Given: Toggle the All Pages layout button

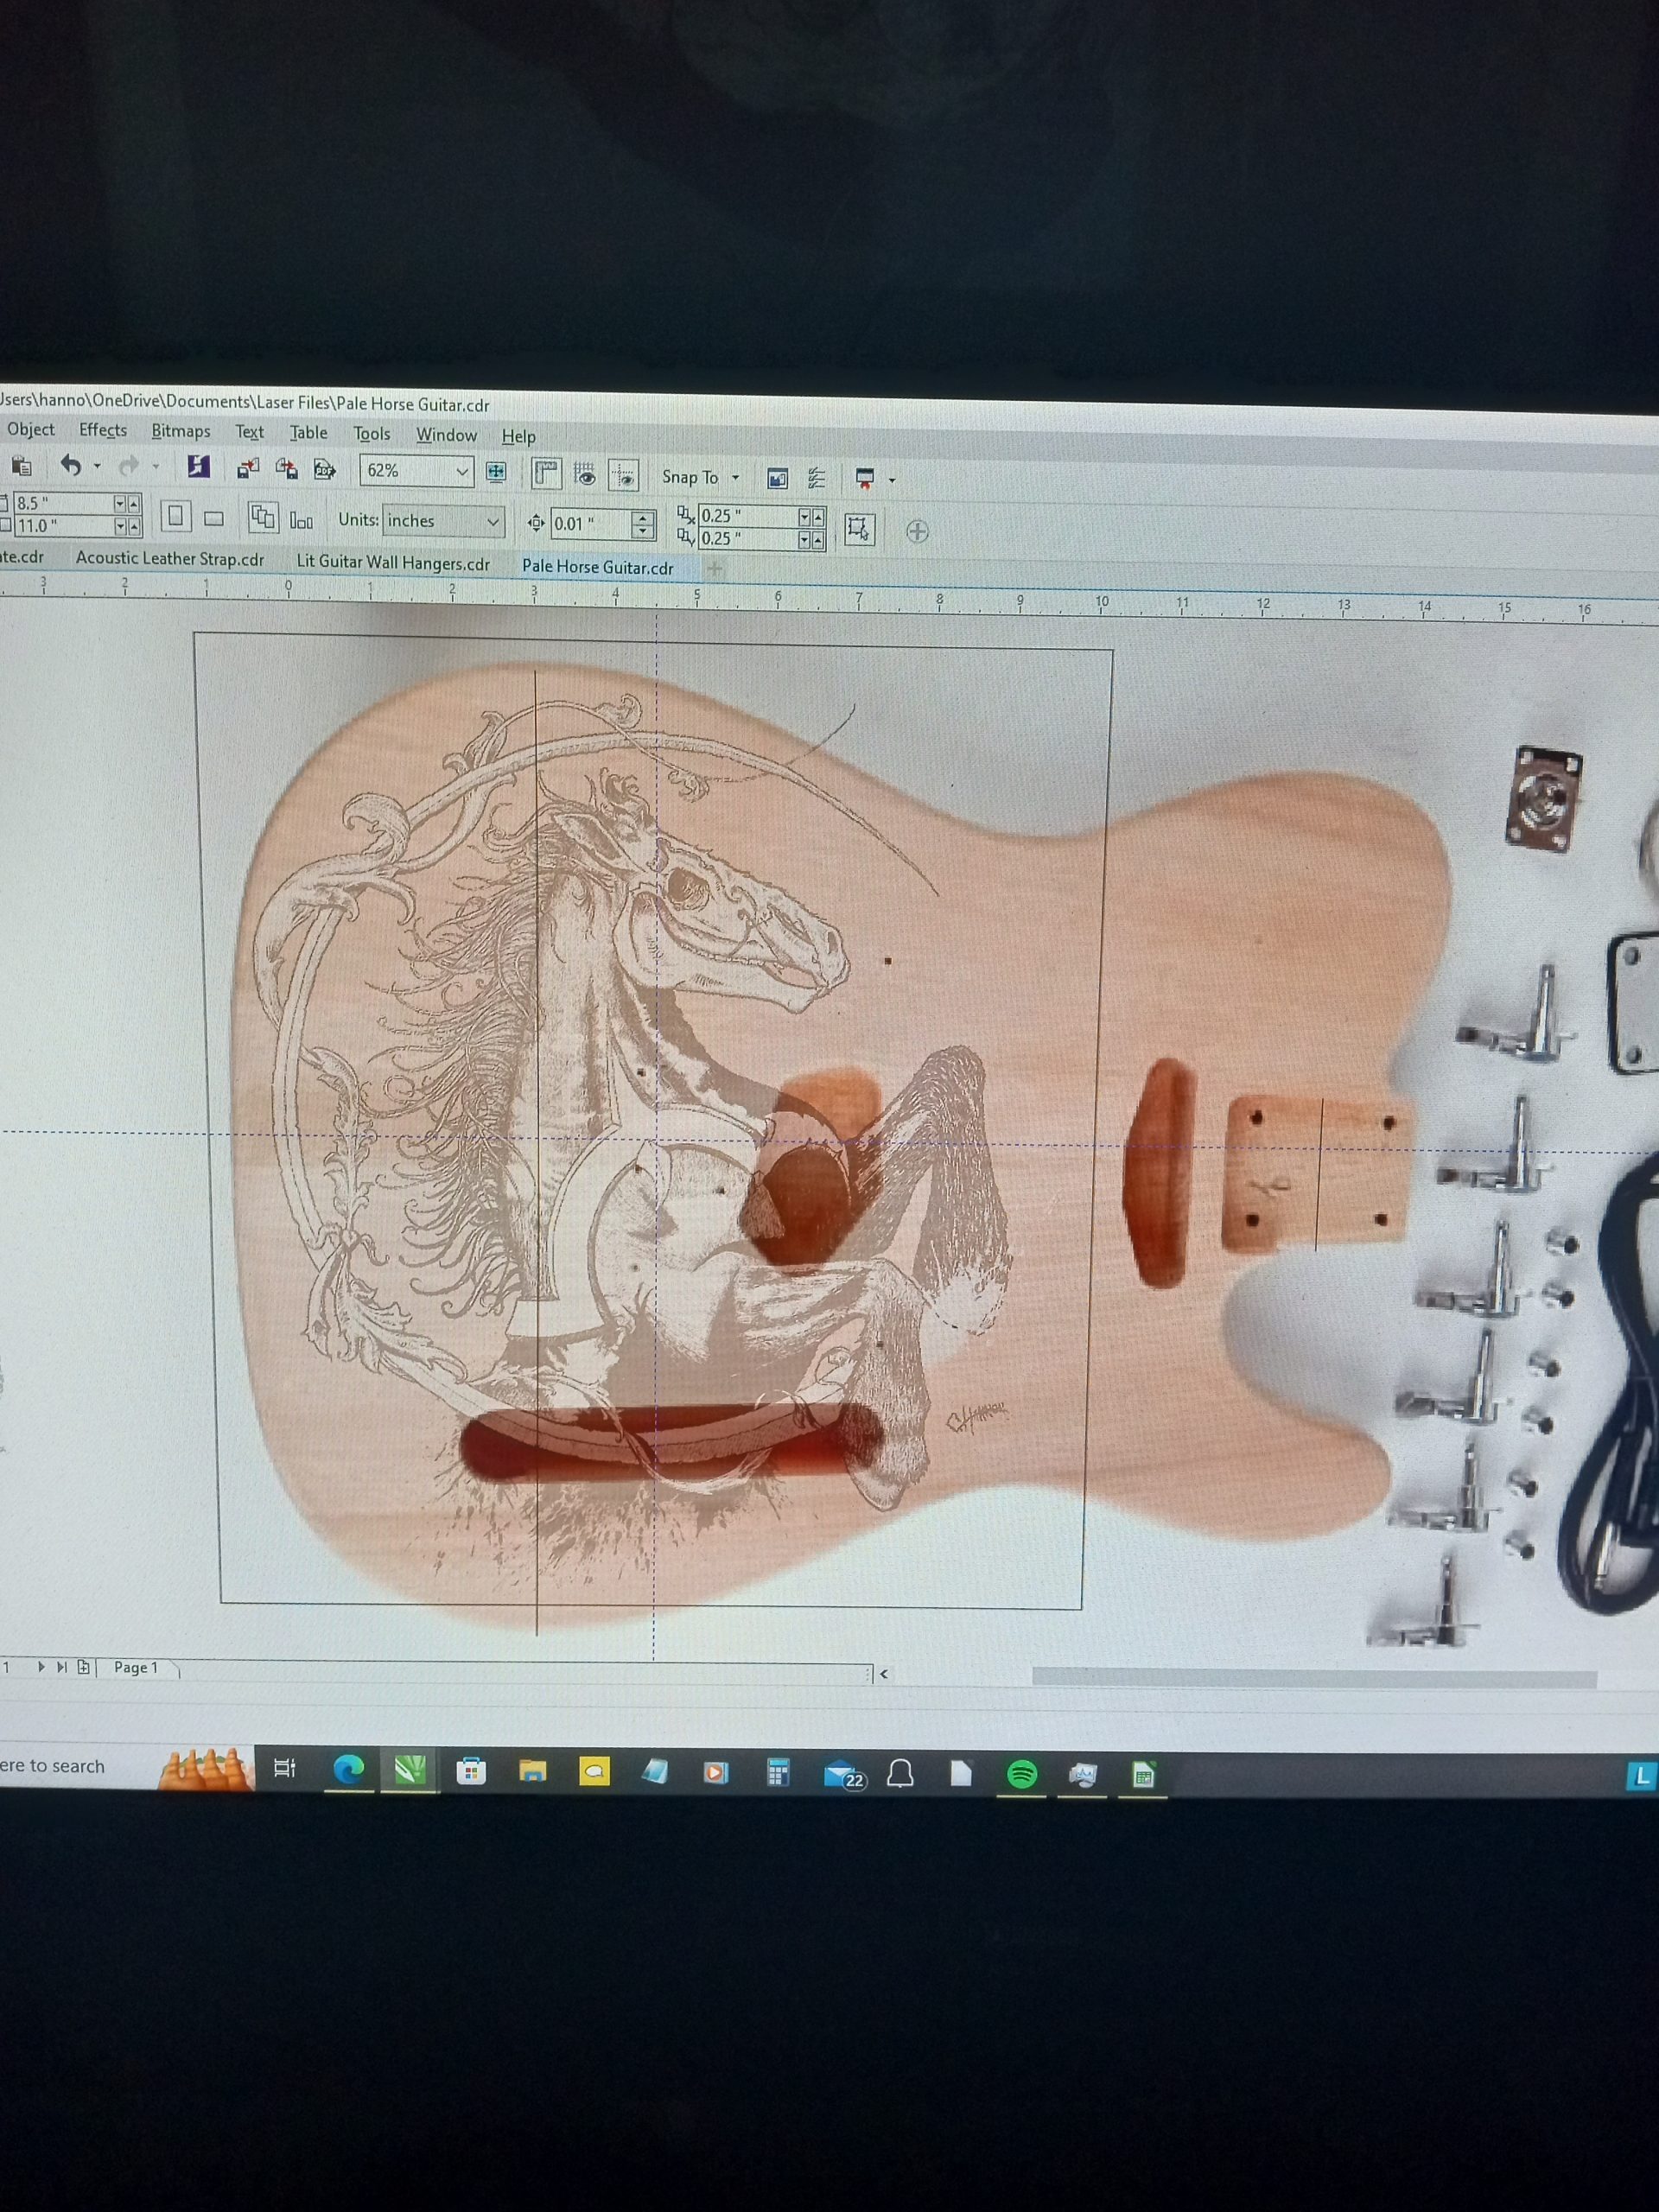Looking at the screenshot, I should click(263, 517).
